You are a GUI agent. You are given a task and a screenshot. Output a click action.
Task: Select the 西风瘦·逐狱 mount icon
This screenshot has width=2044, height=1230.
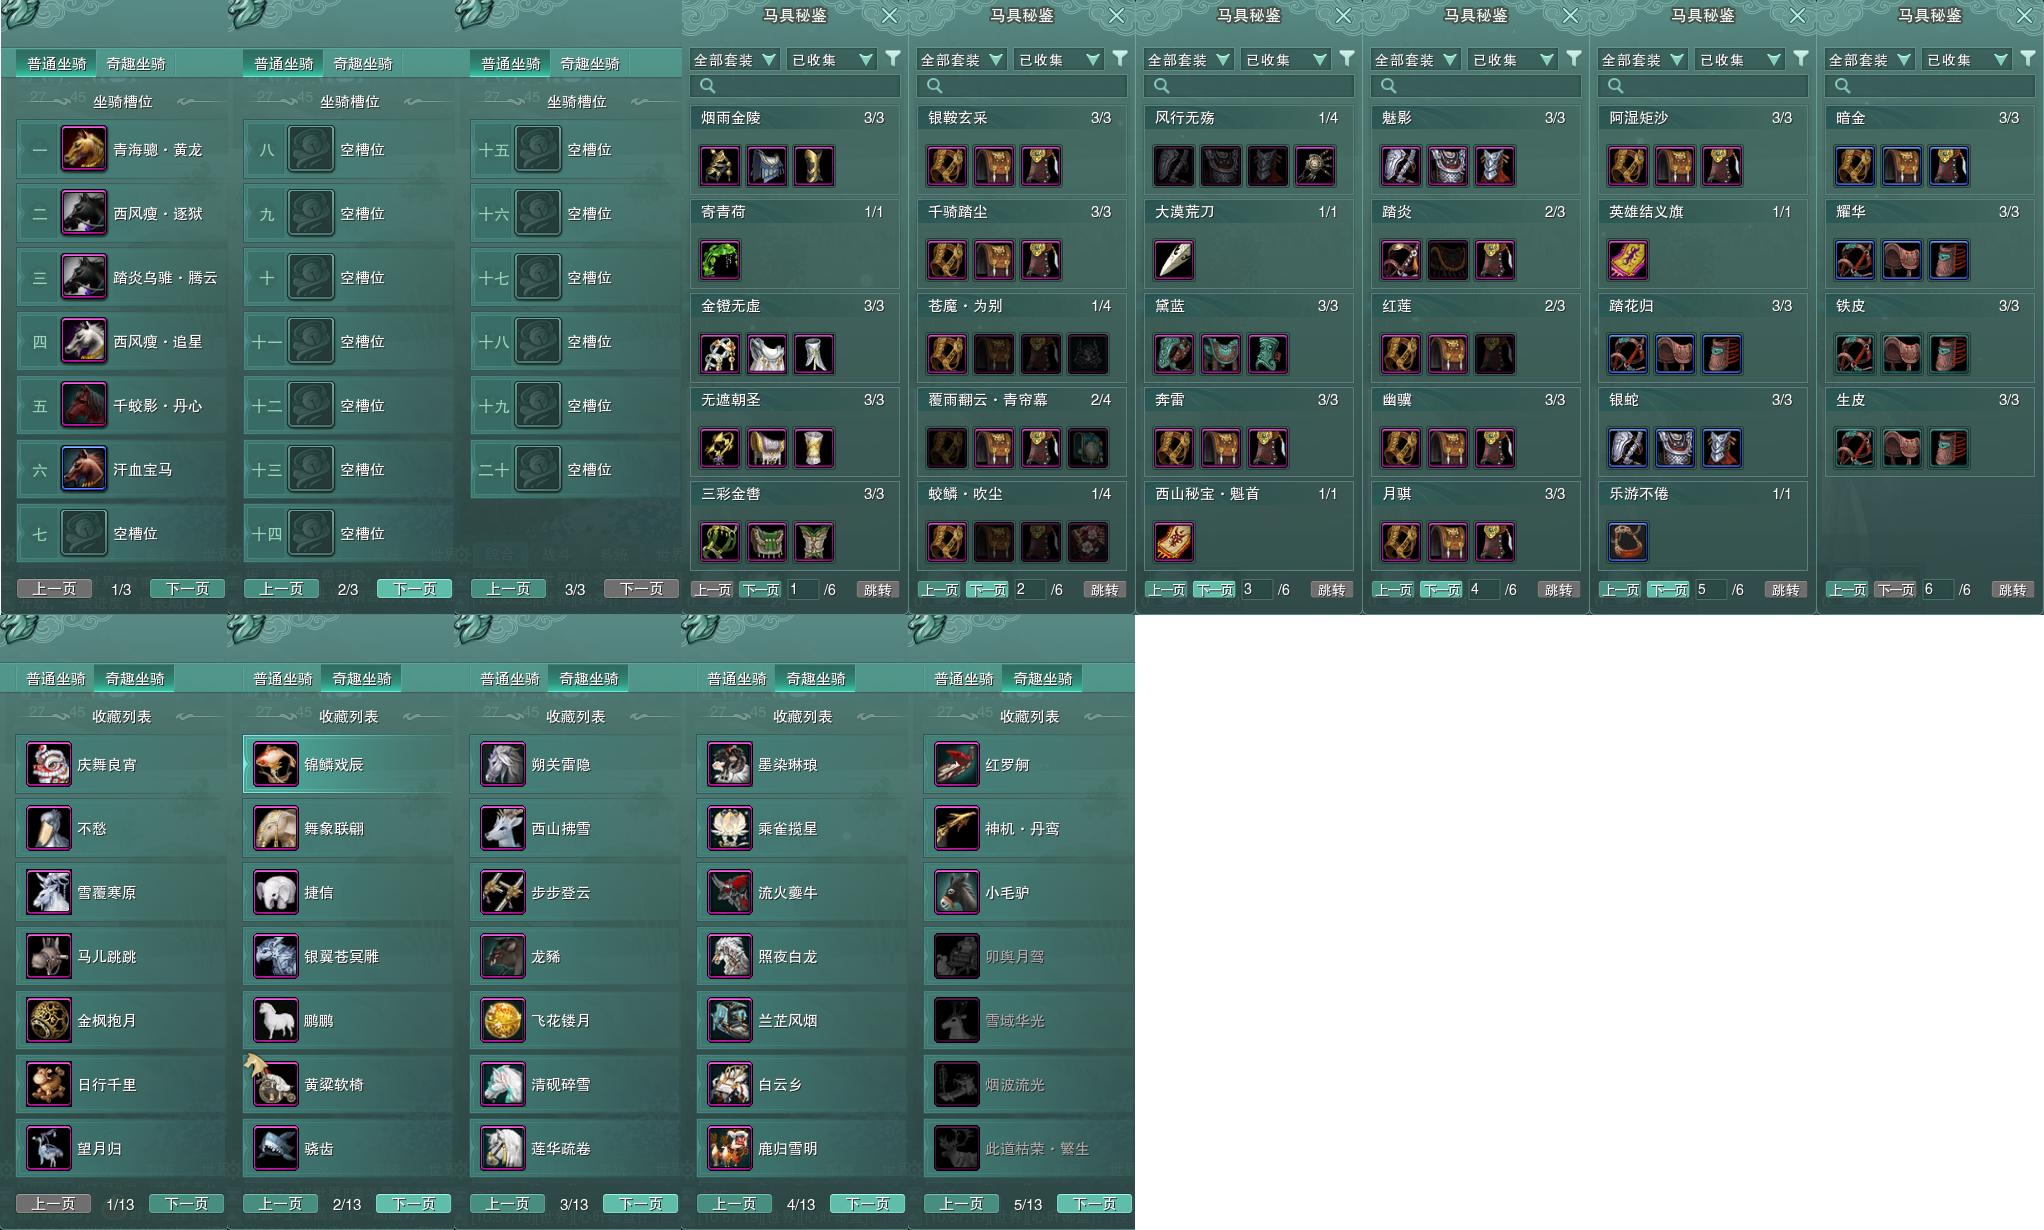84,213
